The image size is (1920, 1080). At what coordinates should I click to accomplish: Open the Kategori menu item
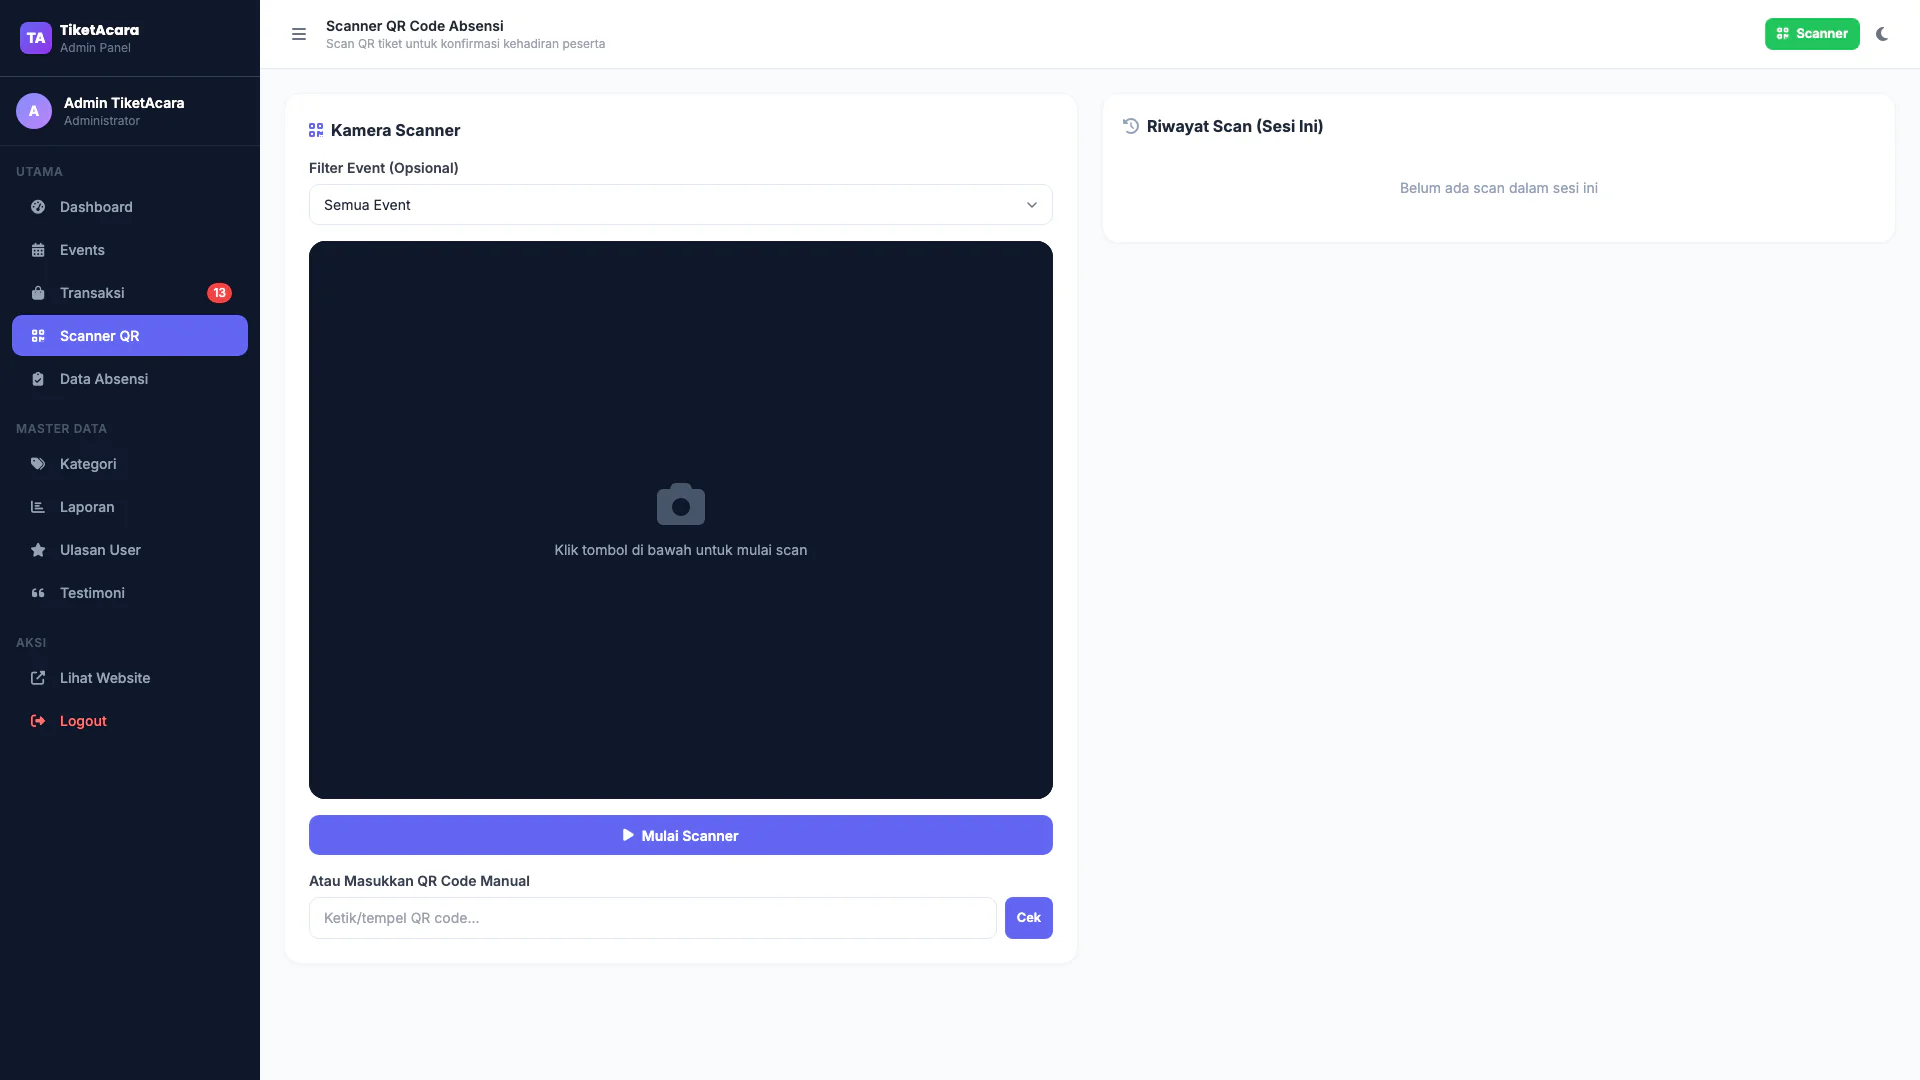pyautogui.click(x=130, y=464)
